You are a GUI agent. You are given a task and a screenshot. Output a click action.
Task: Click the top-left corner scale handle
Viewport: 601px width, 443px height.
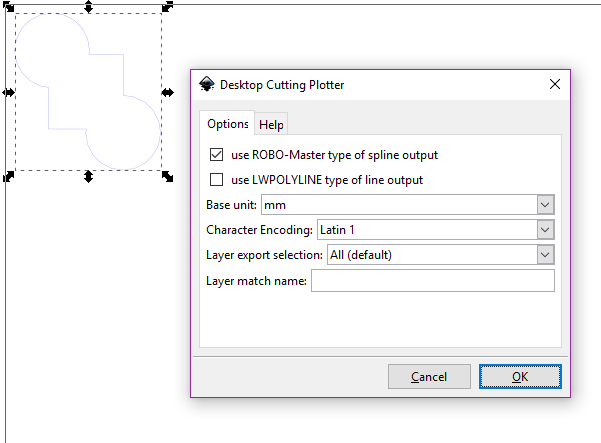9,7
